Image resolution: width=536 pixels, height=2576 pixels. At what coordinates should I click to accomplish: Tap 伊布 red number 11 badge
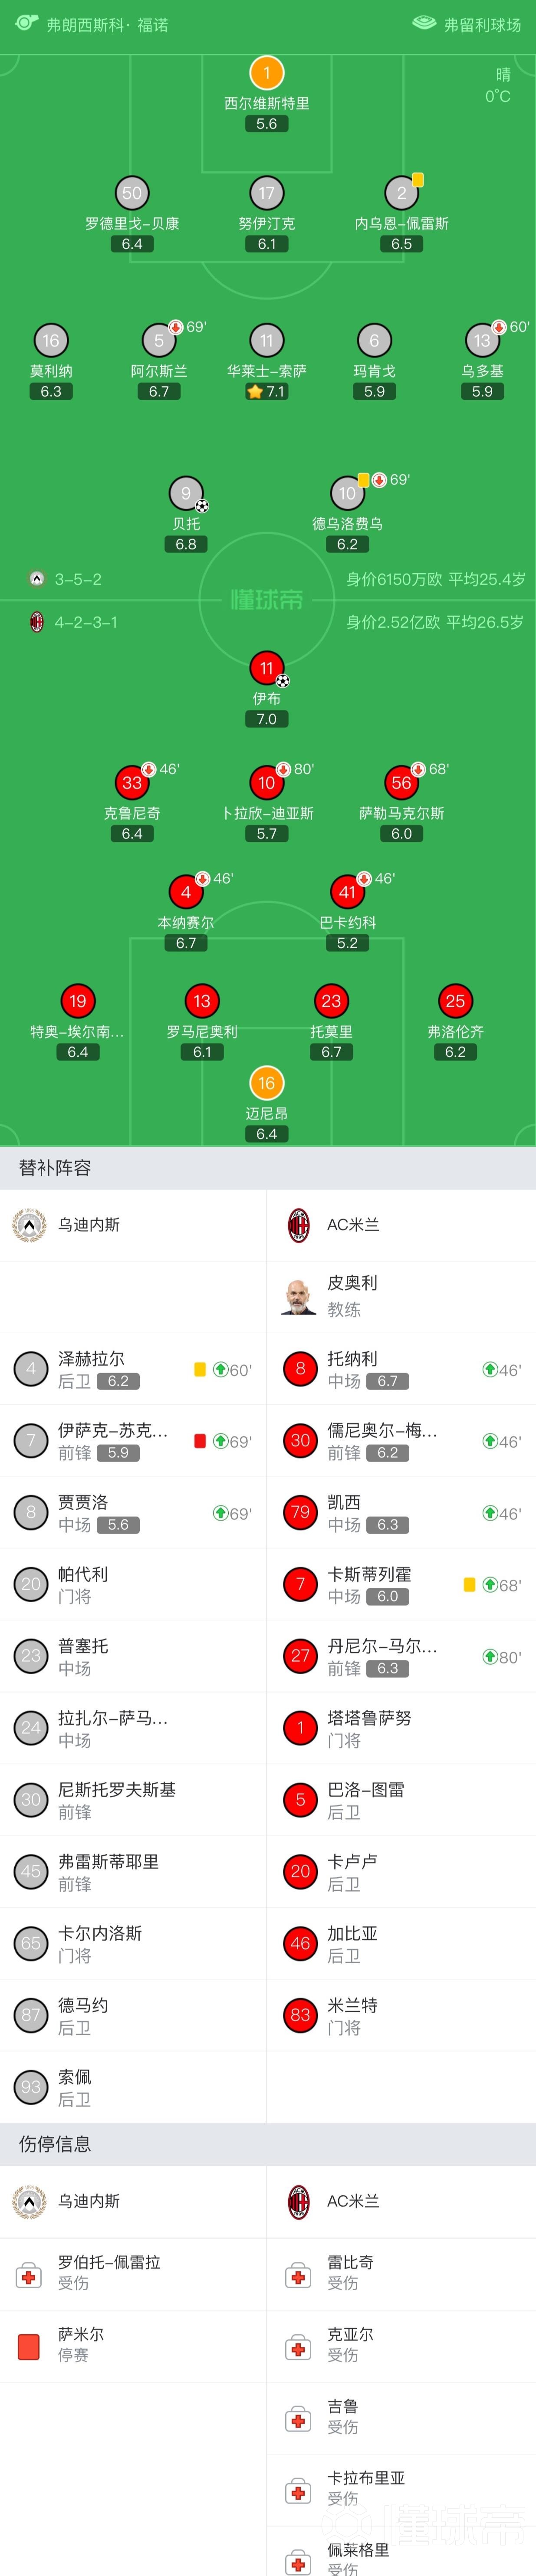point(266,668)
